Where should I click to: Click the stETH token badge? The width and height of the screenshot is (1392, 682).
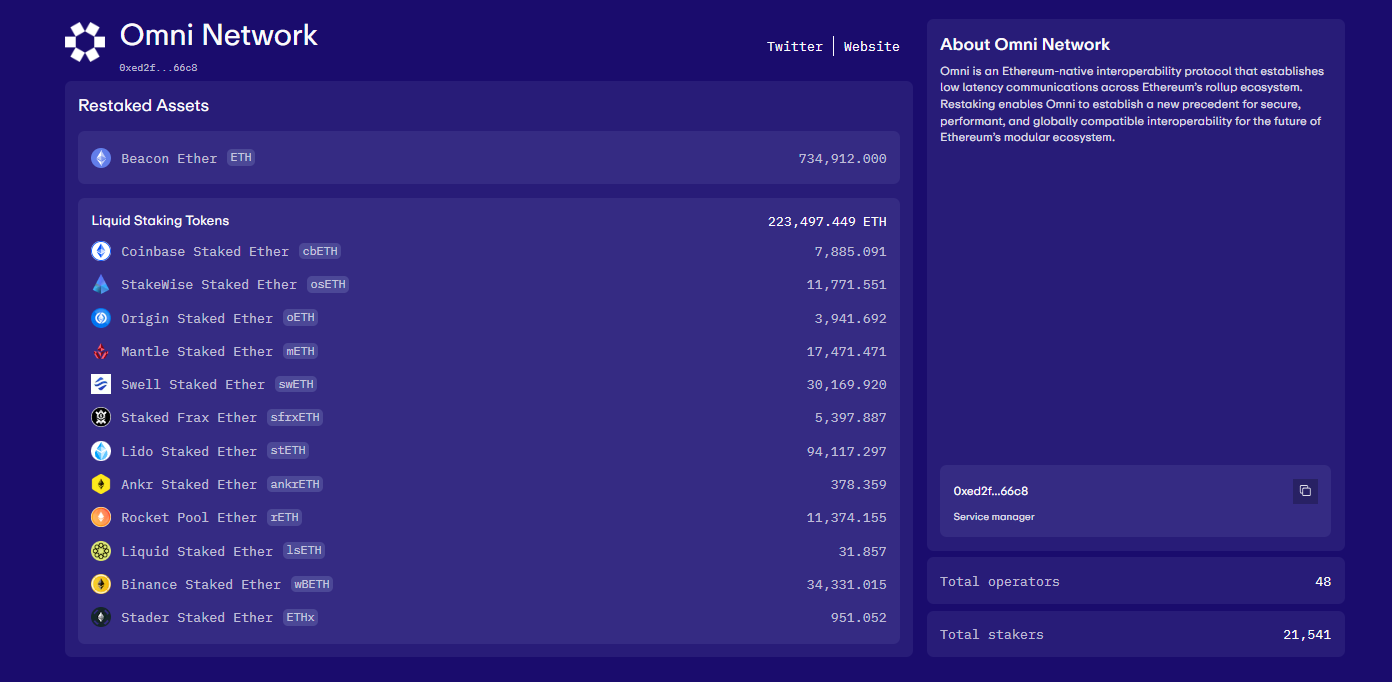(288, 451)
